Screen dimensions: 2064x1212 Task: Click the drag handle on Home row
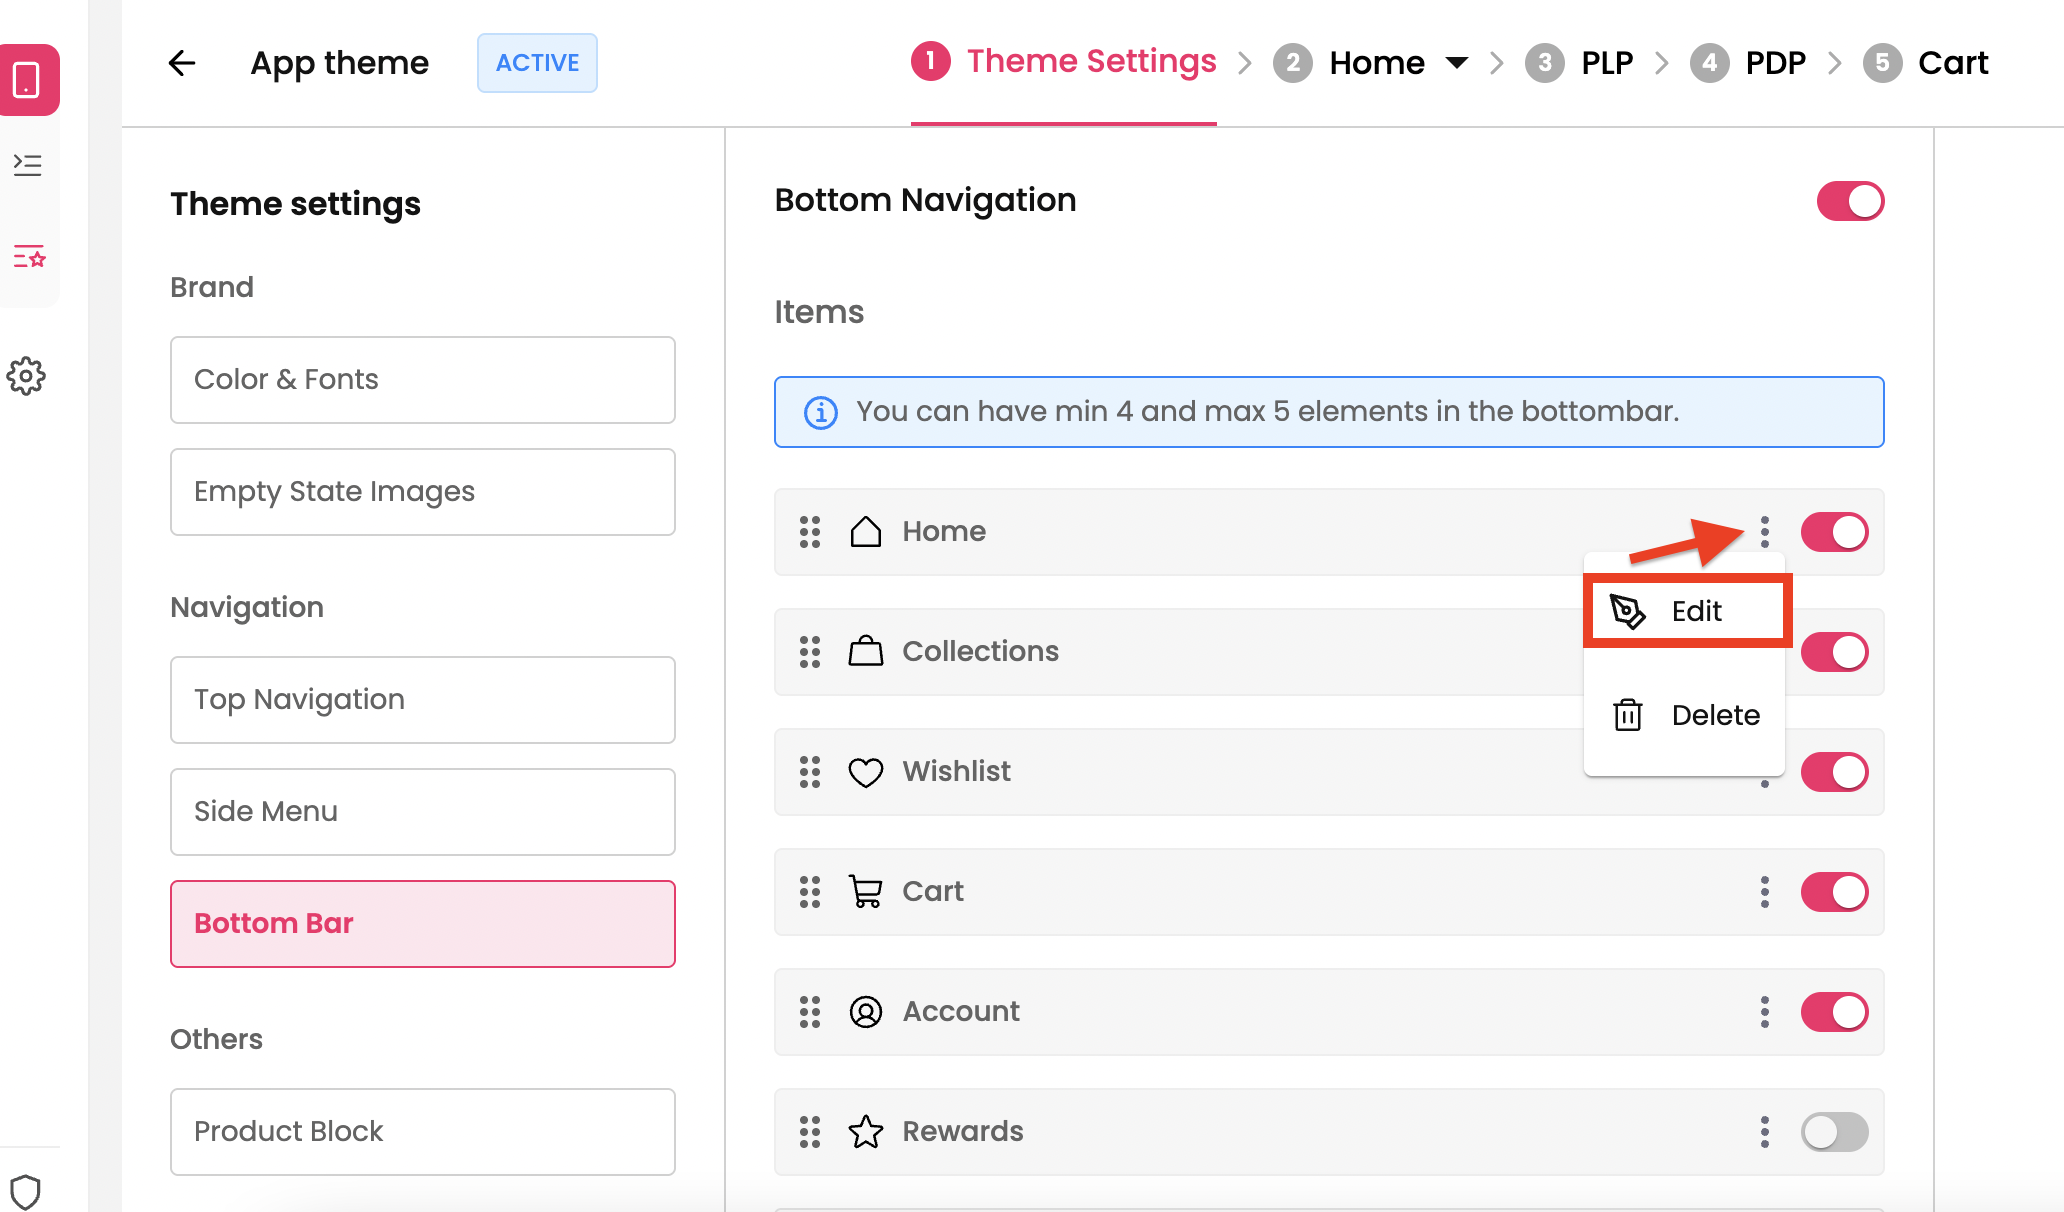pos(810,532)
